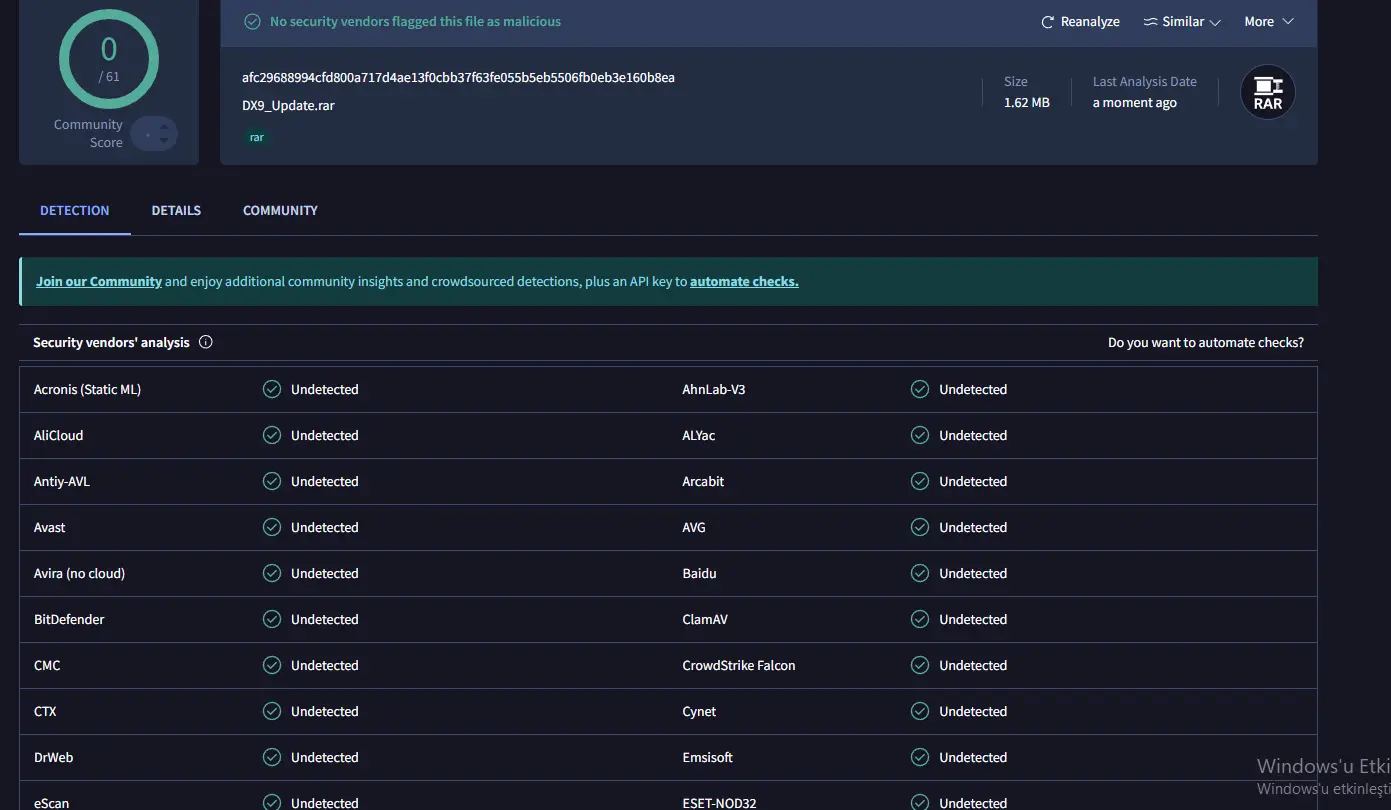Click the checkmark icon for ALYac
The height and width of the screenshot is (810, 1391).
(x=920, y=435)
